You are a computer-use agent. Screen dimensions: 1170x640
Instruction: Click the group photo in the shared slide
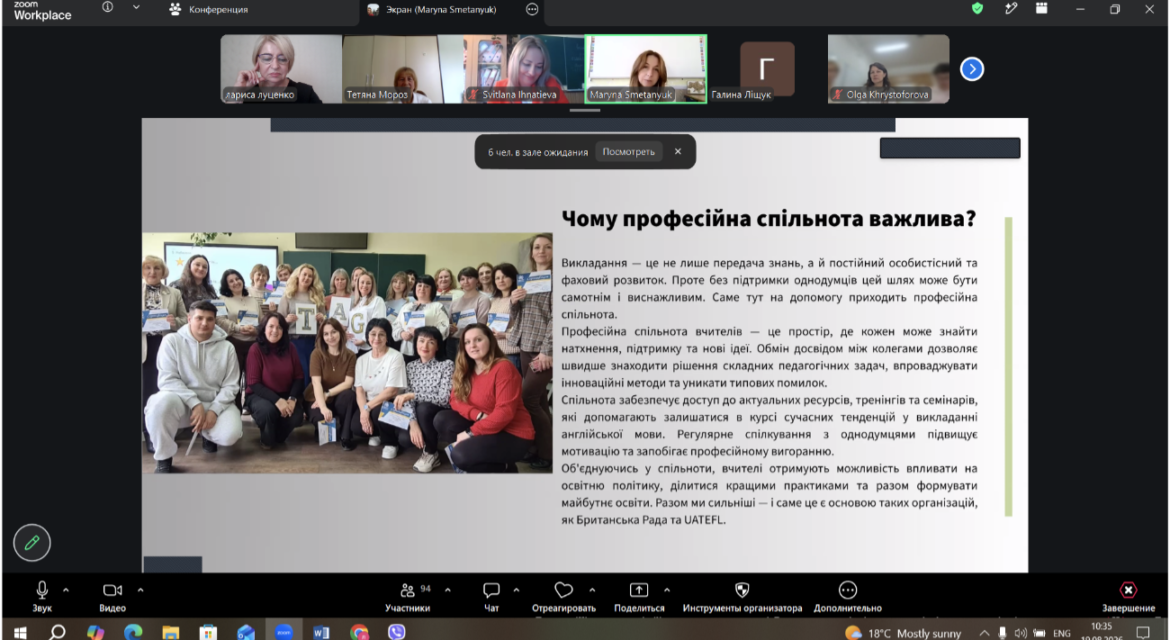click(x=348, y=353)
